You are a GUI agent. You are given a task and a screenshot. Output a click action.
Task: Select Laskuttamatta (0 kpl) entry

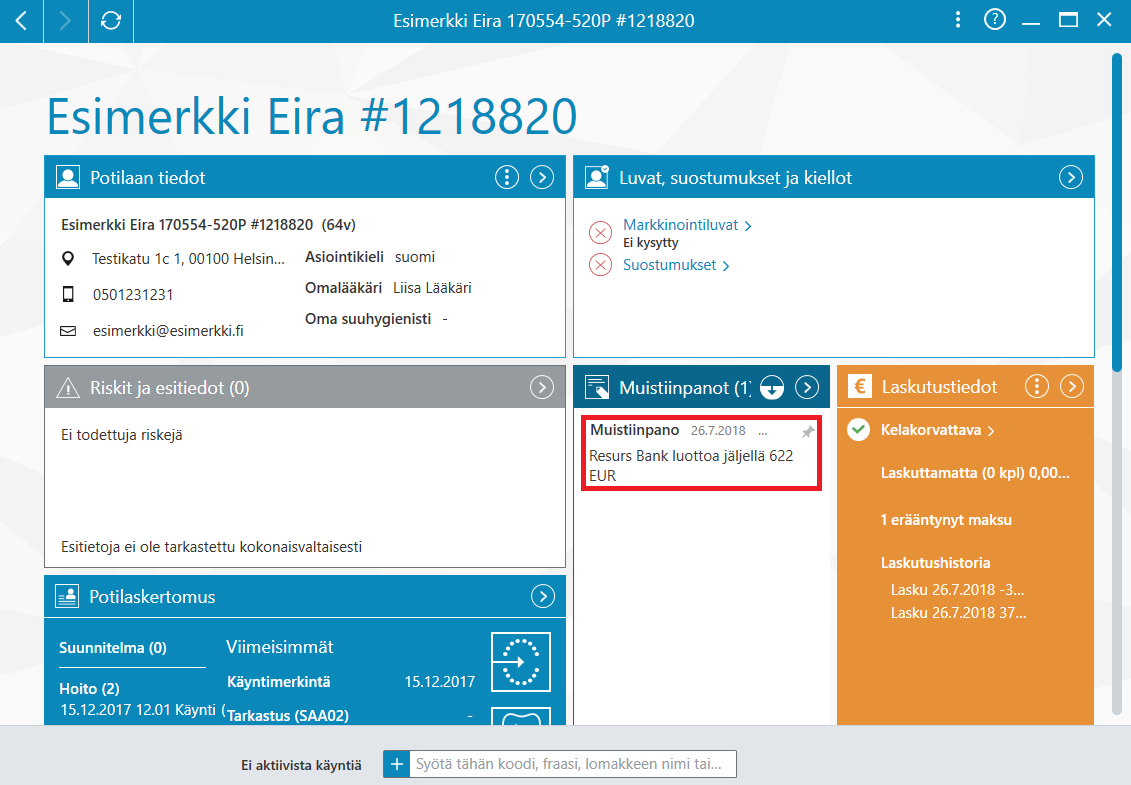[x=974, y=473]
